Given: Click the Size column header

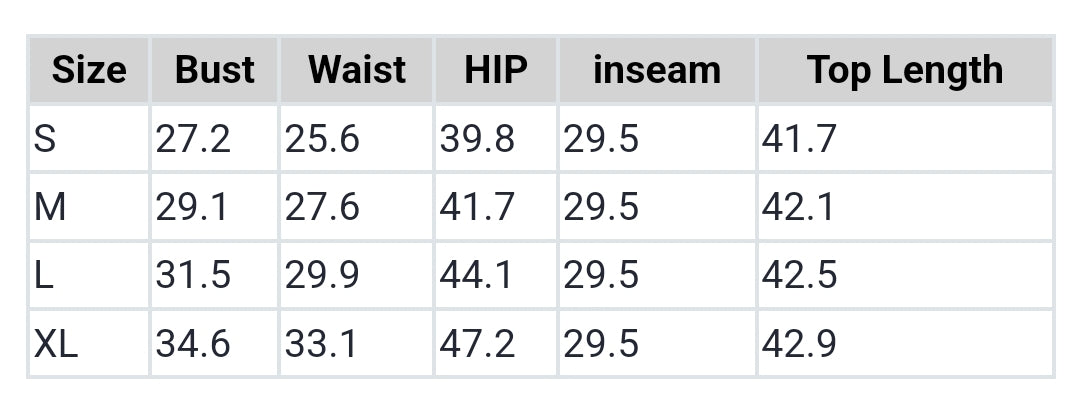Looking at the screenshot, I should click(x=89, y=70).
